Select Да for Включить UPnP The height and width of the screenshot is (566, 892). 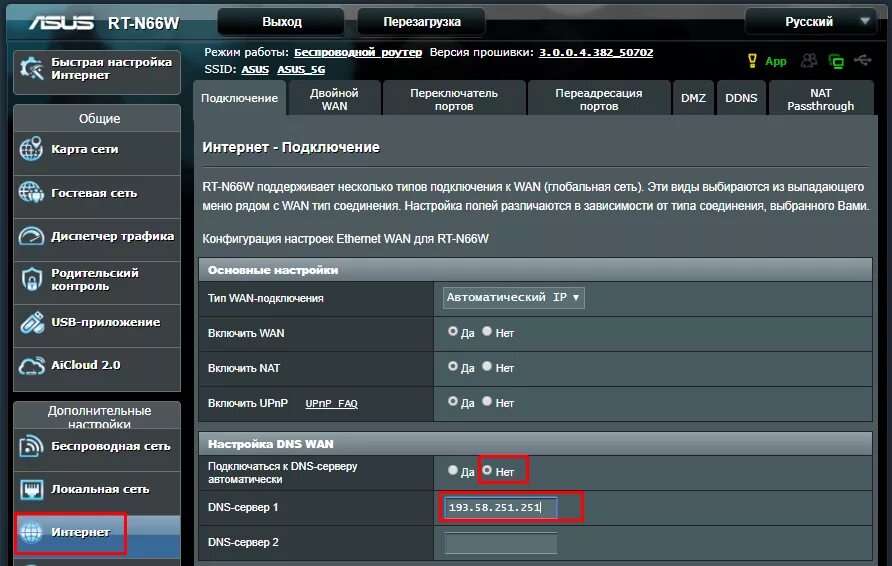tap(453, 401)
